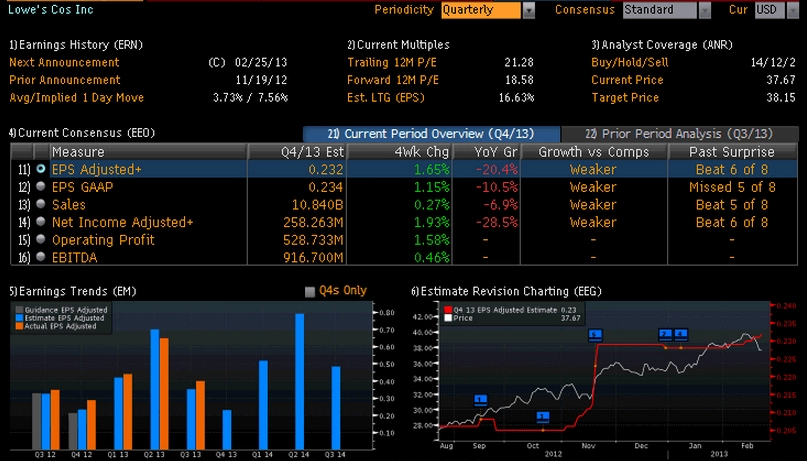This screenshot has width=807, height=461.
Task: Click the Measure column header
Action: [x=148, y=152]
